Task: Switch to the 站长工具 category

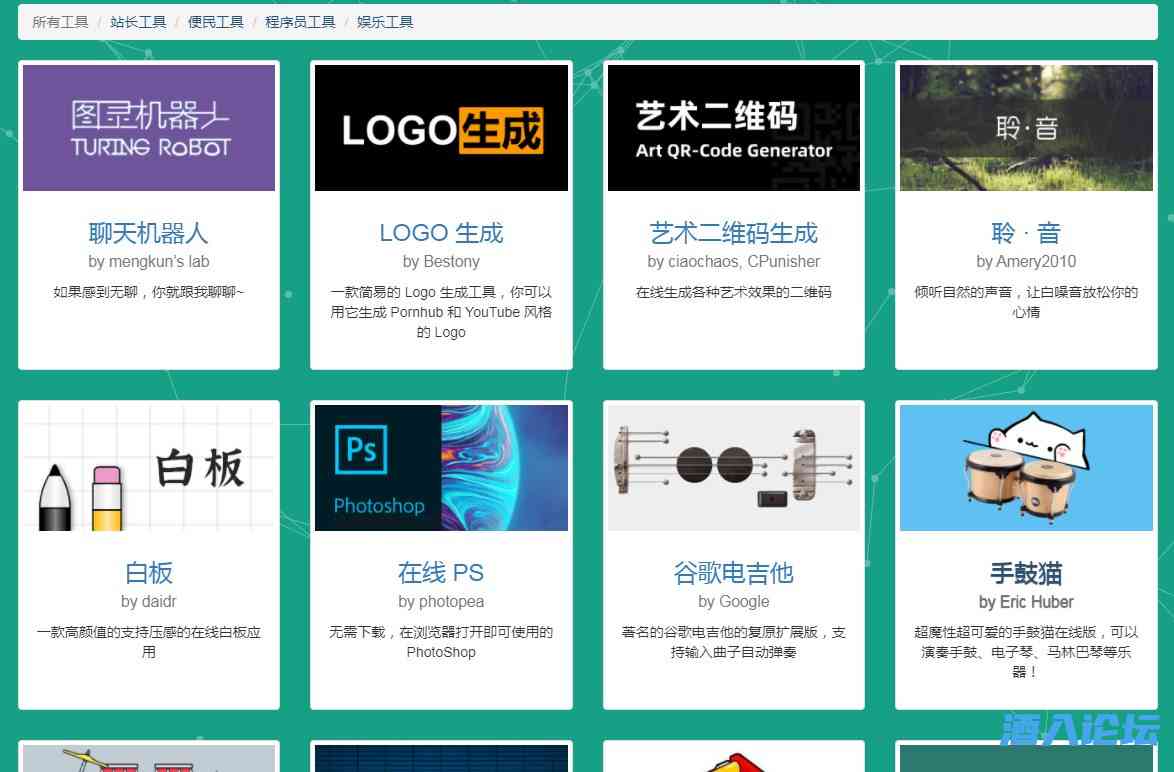Action: 138,22
